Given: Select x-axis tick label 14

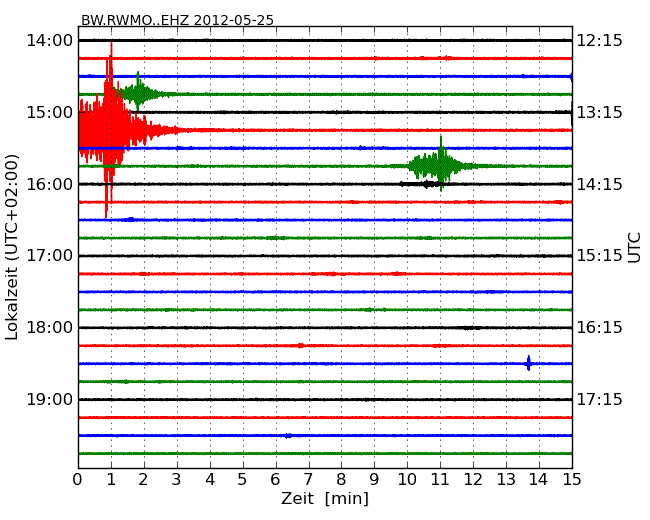Looking at the screenshot, I should (539, 480).
